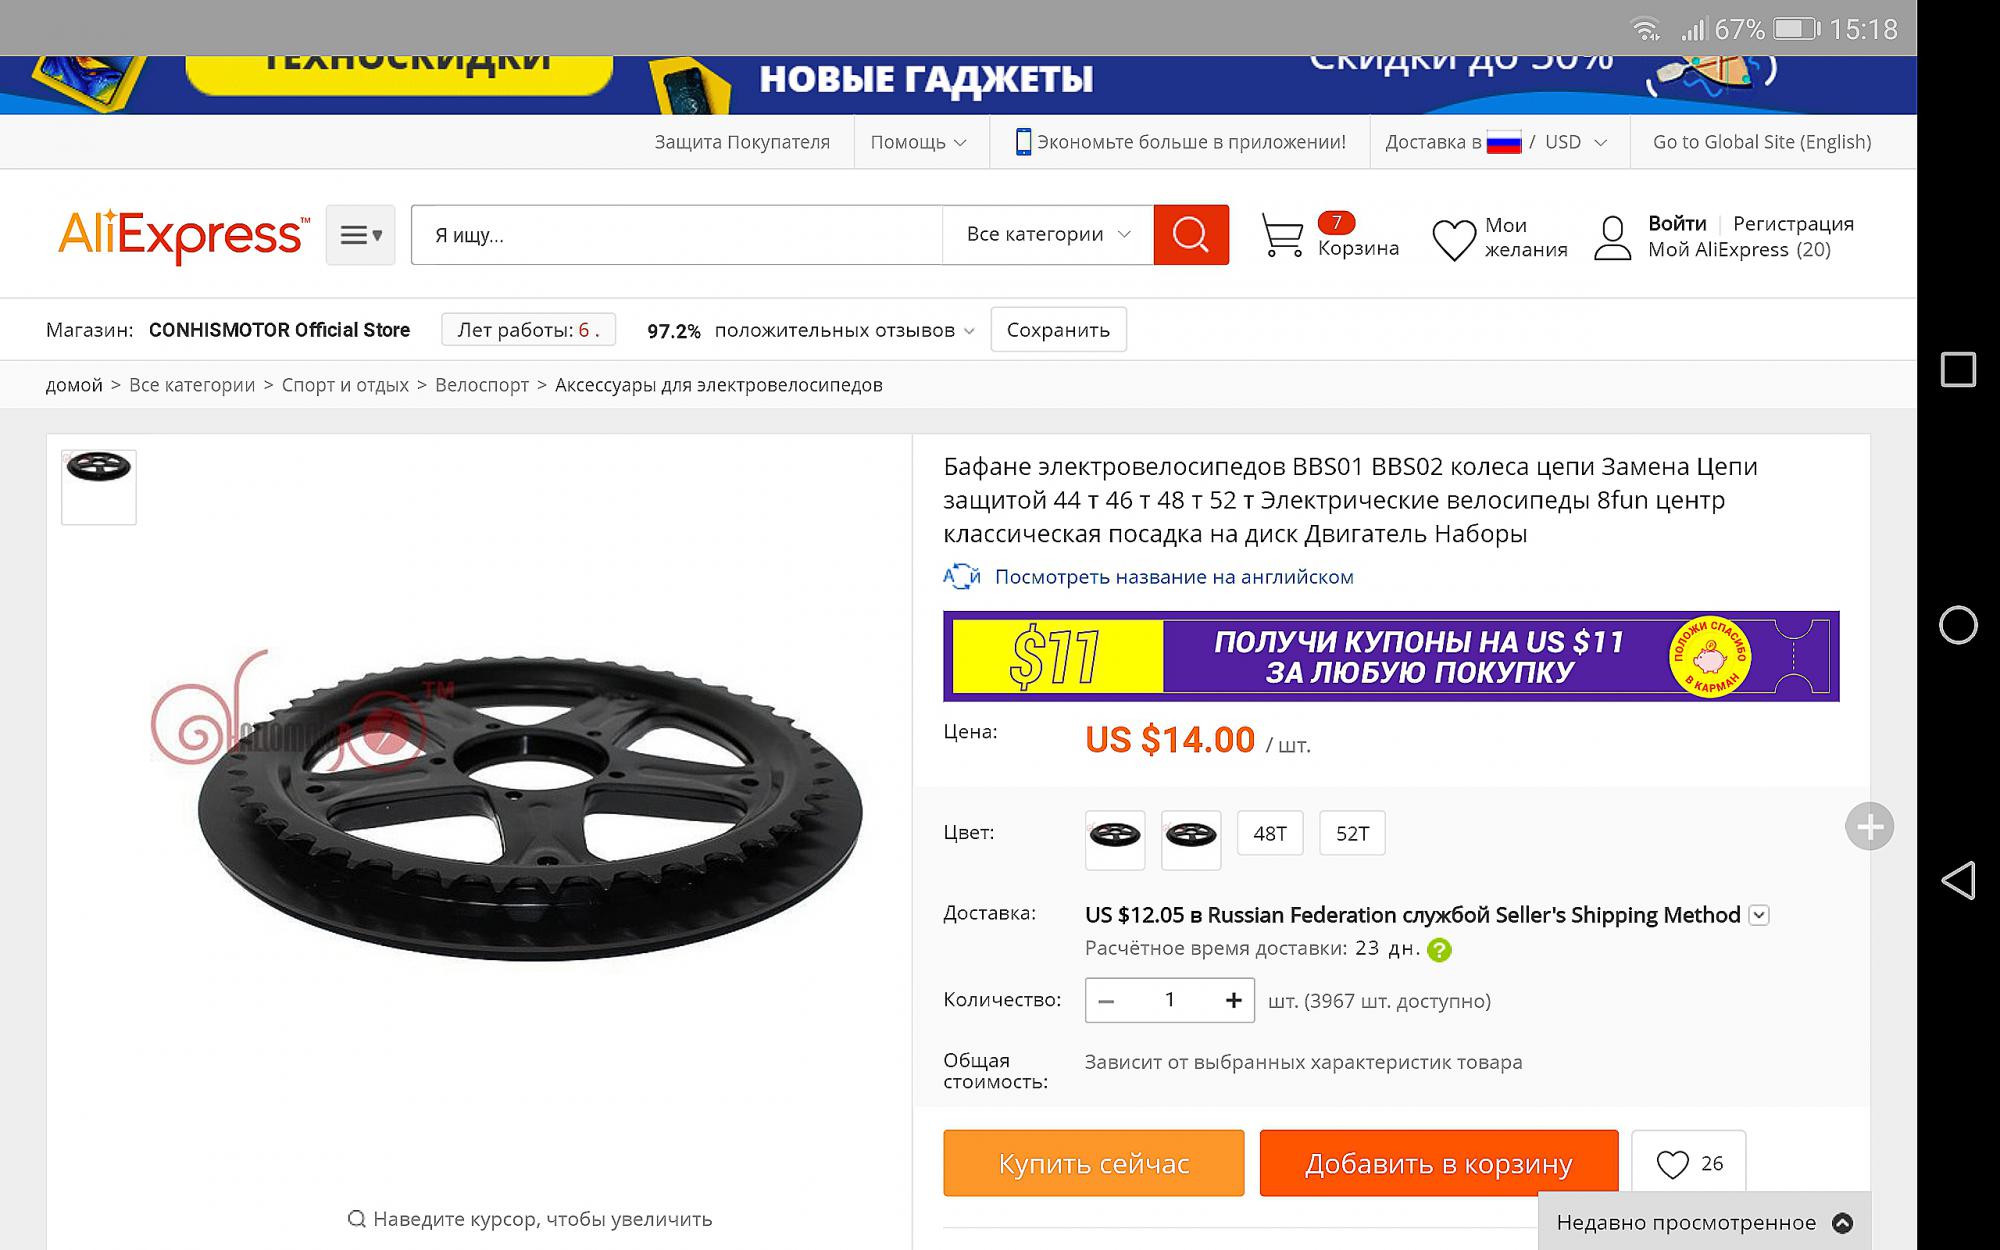Expand the shipping method dropdown arrow

[x=1759, y=915]
